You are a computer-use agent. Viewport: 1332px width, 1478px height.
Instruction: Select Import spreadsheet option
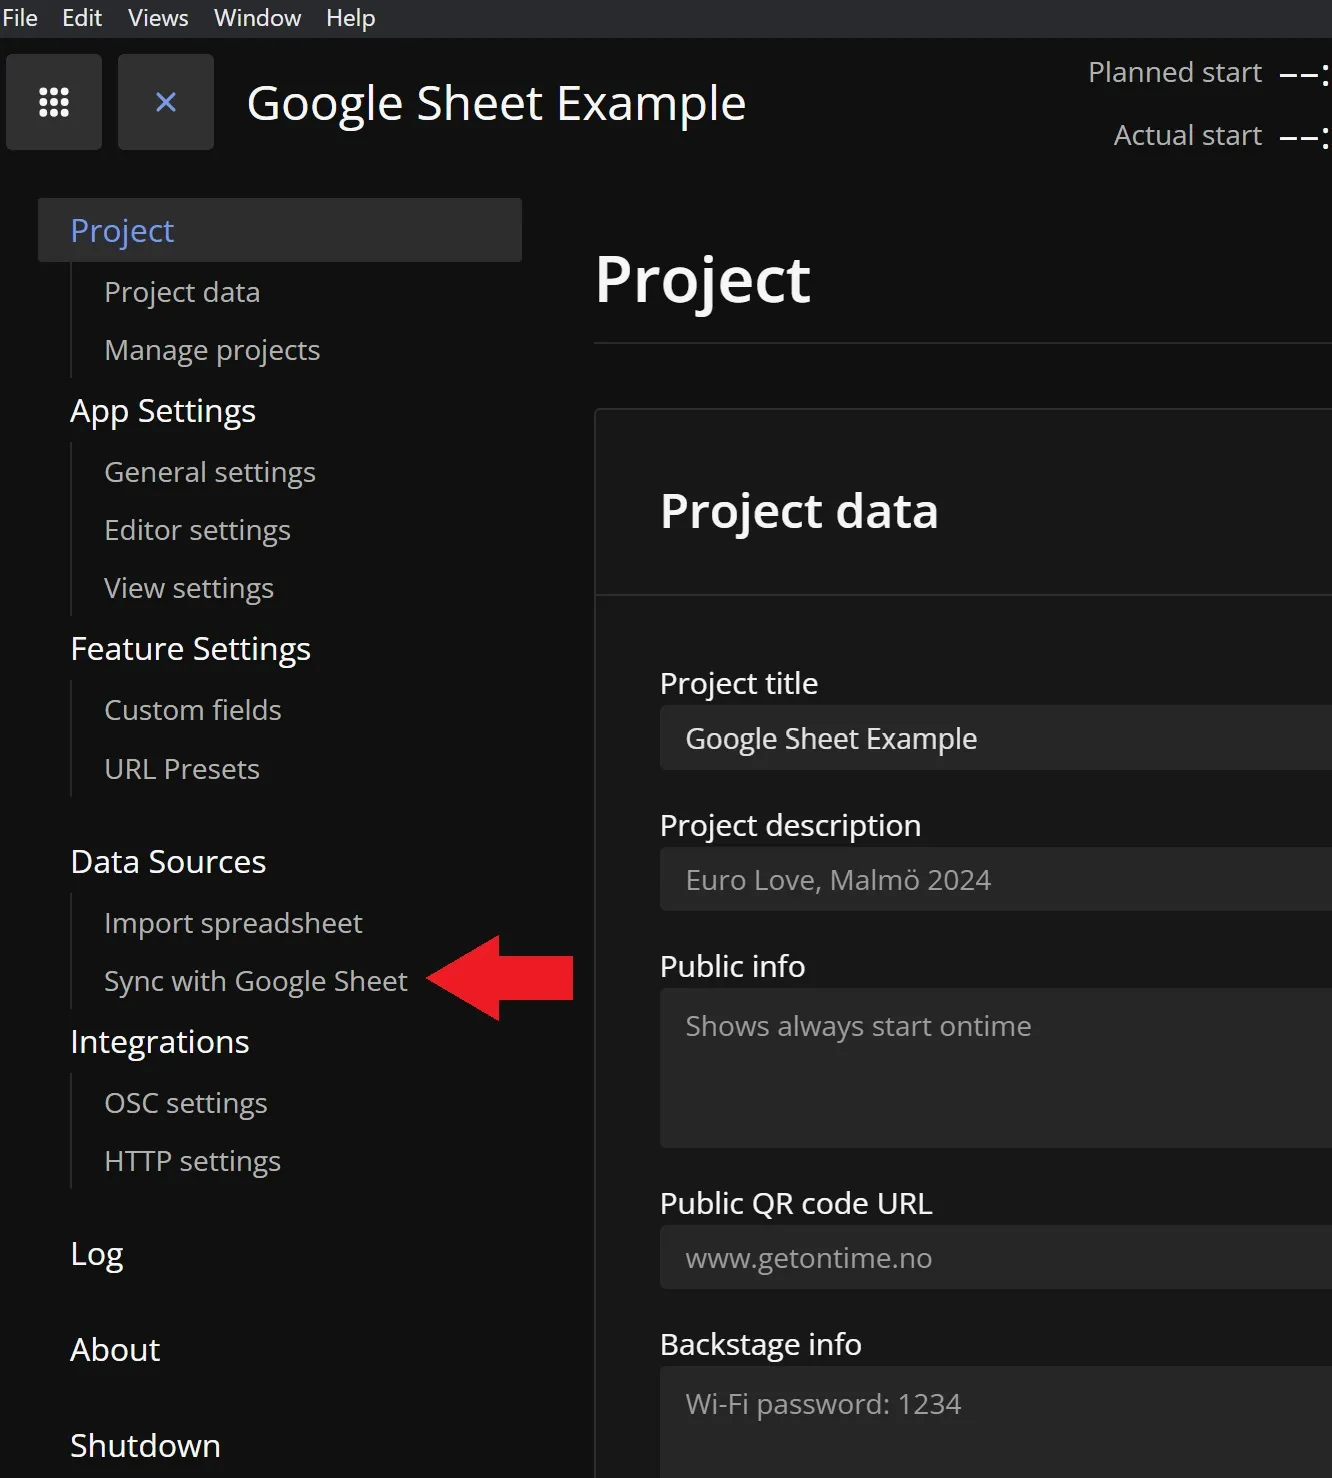click(x=233, y=923)
